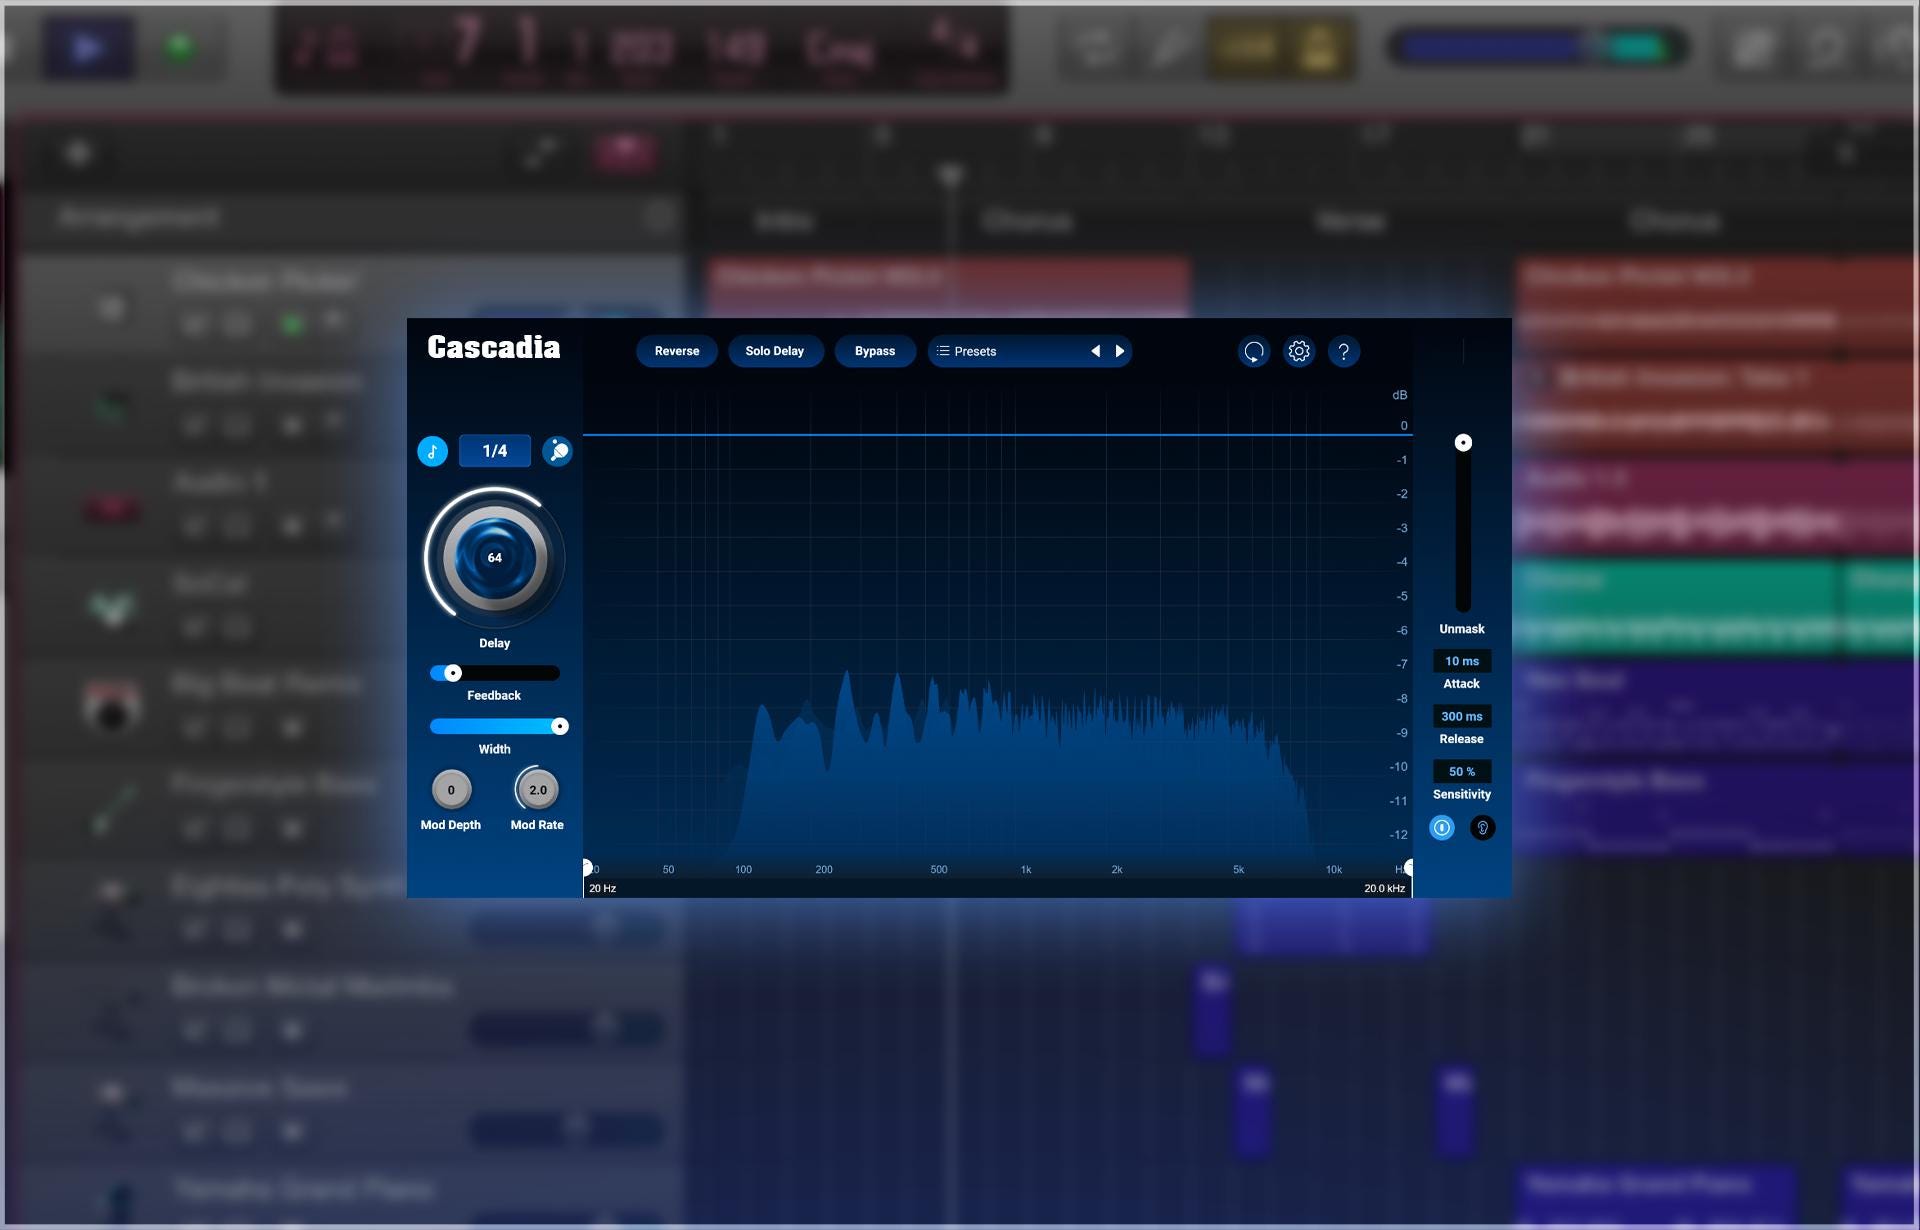Adjust the Feedback slider handle
Viewport: 1920px width, 1230px height.
point(453,673)
